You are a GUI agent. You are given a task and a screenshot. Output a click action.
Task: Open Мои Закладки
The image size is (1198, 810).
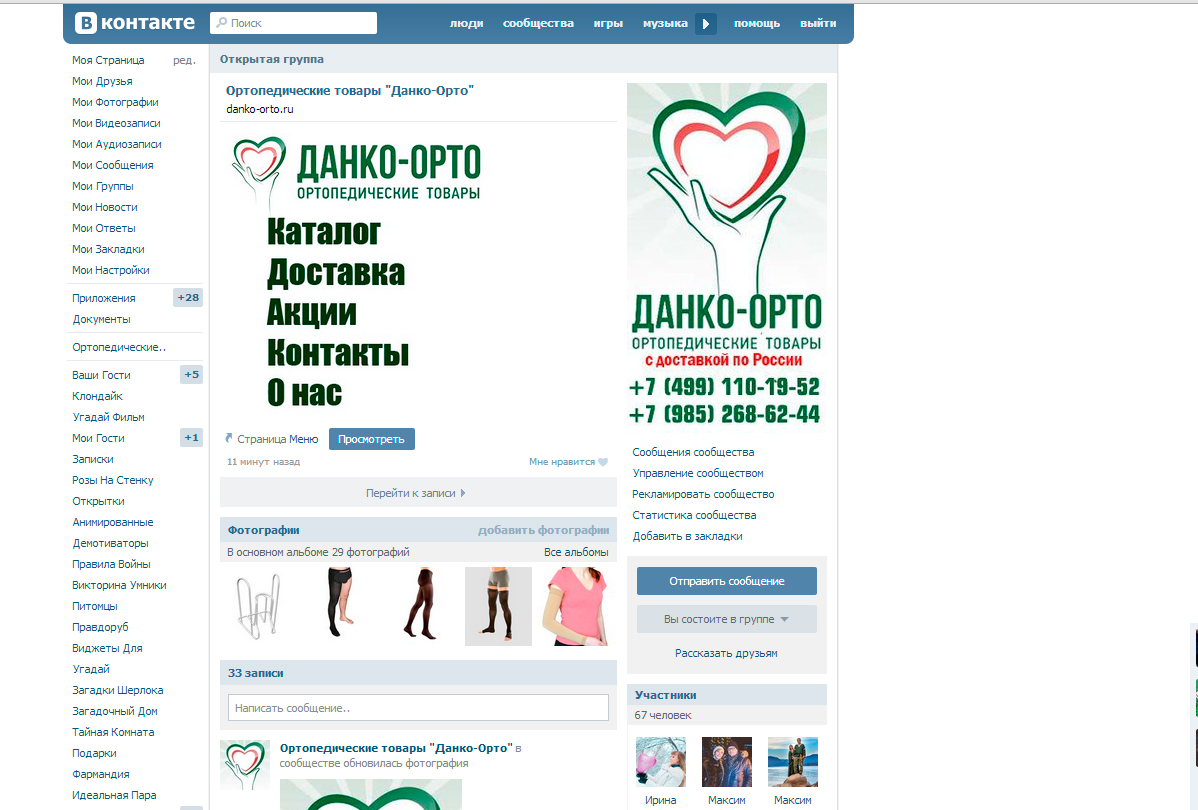(108, 249)
